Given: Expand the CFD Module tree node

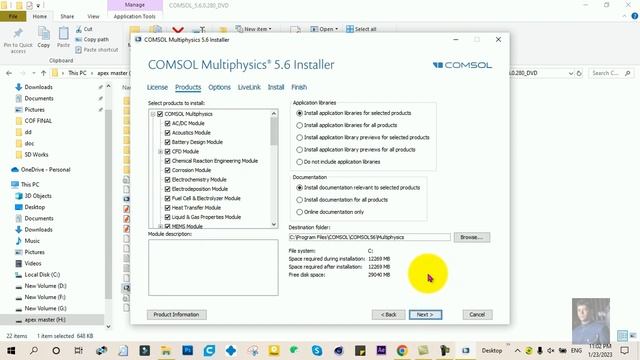Looking at the screenshot, I should [160, 151].
